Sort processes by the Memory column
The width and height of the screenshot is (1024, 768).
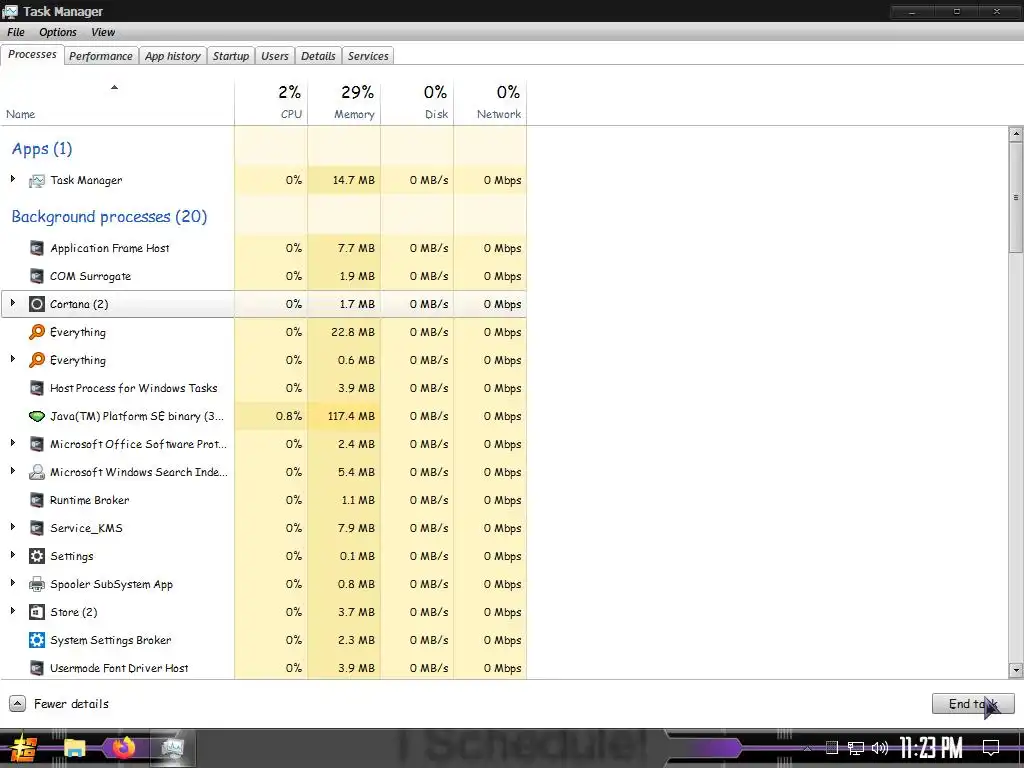click(344, 102)
